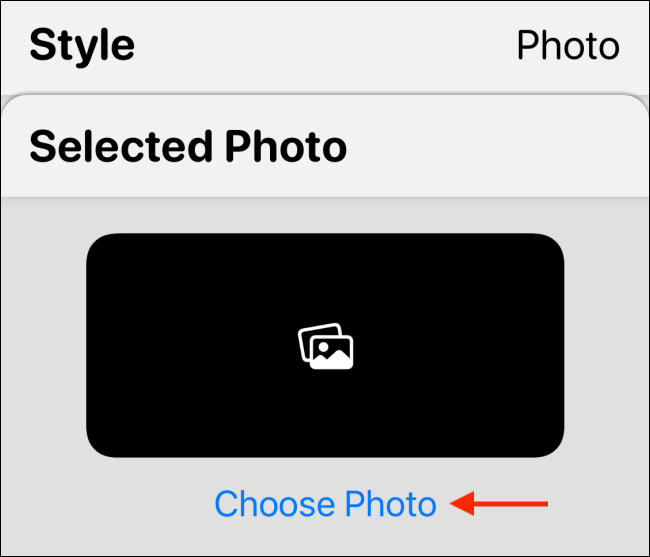This screenshot has width=650, height=557.
Task: Click the white gallery glyph in black box
Action: (326, 346)
